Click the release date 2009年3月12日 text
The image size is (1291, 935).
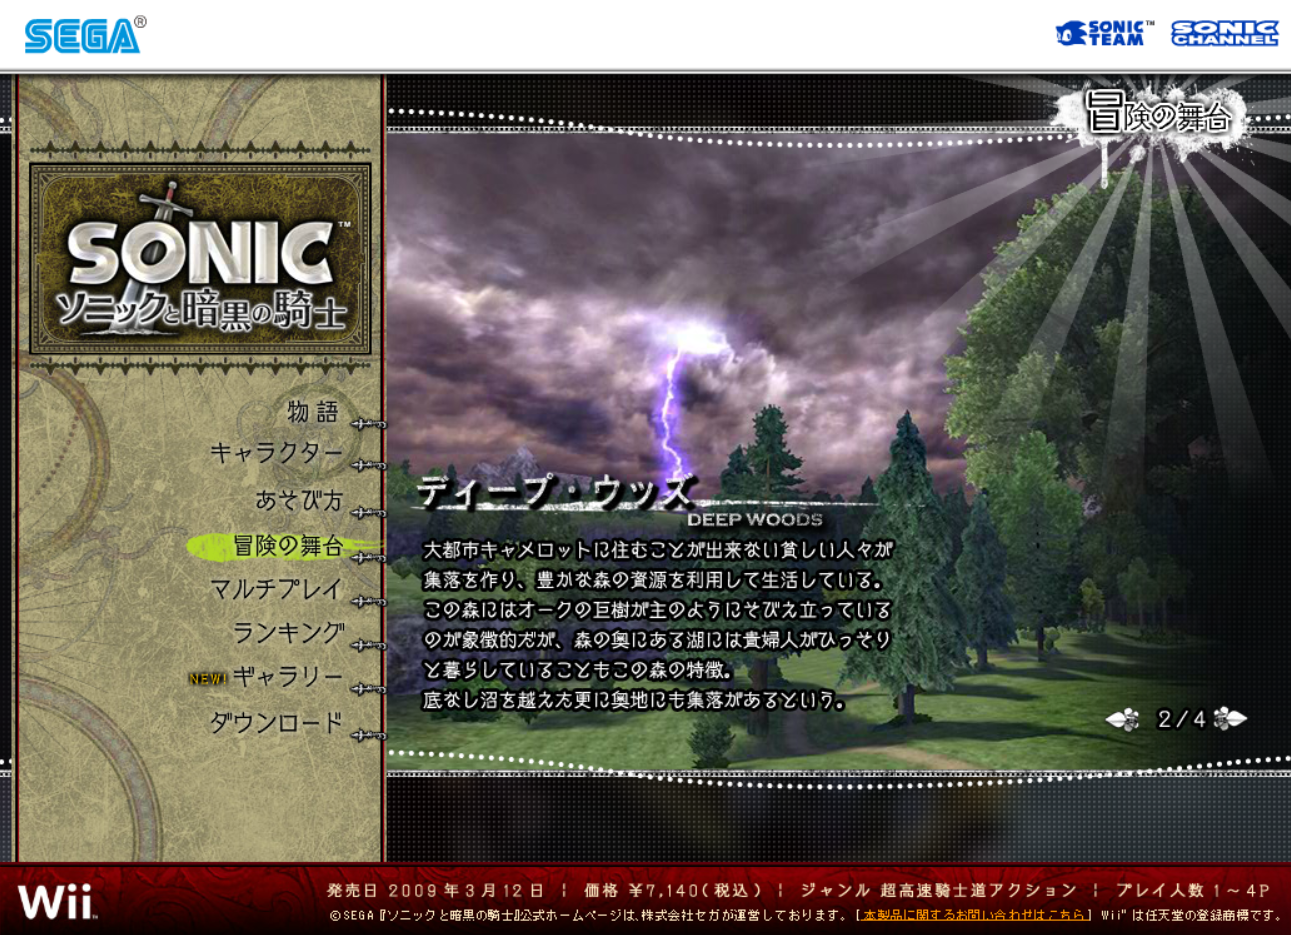point(435,890)
